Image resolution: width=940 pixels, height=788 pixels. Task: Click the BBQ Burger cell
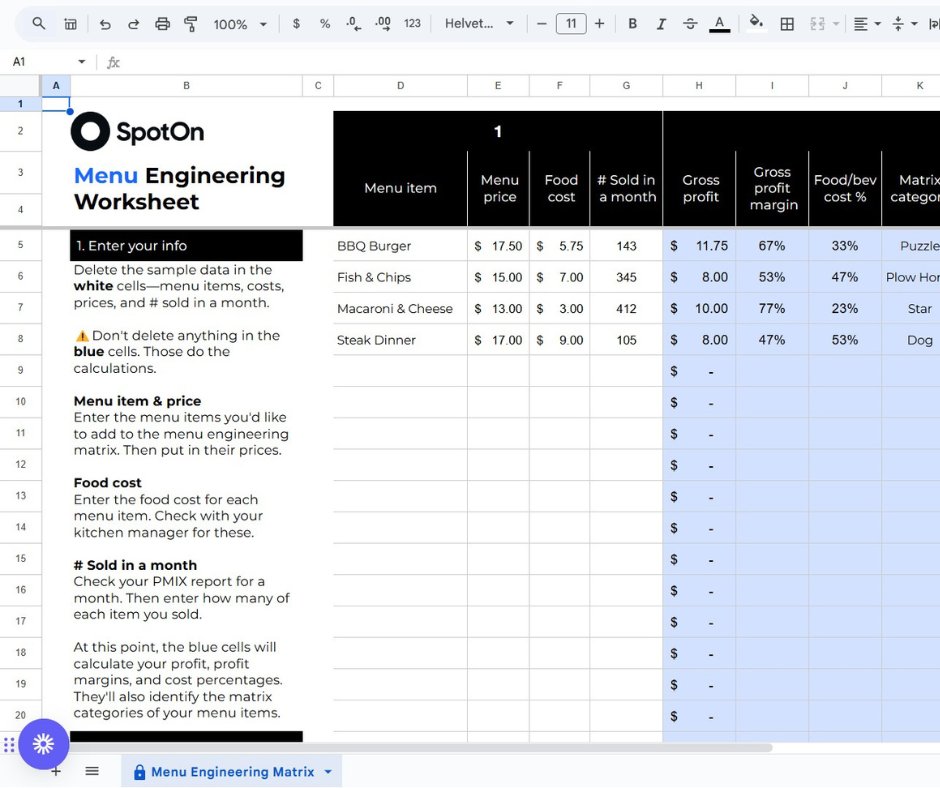[400, 246]
